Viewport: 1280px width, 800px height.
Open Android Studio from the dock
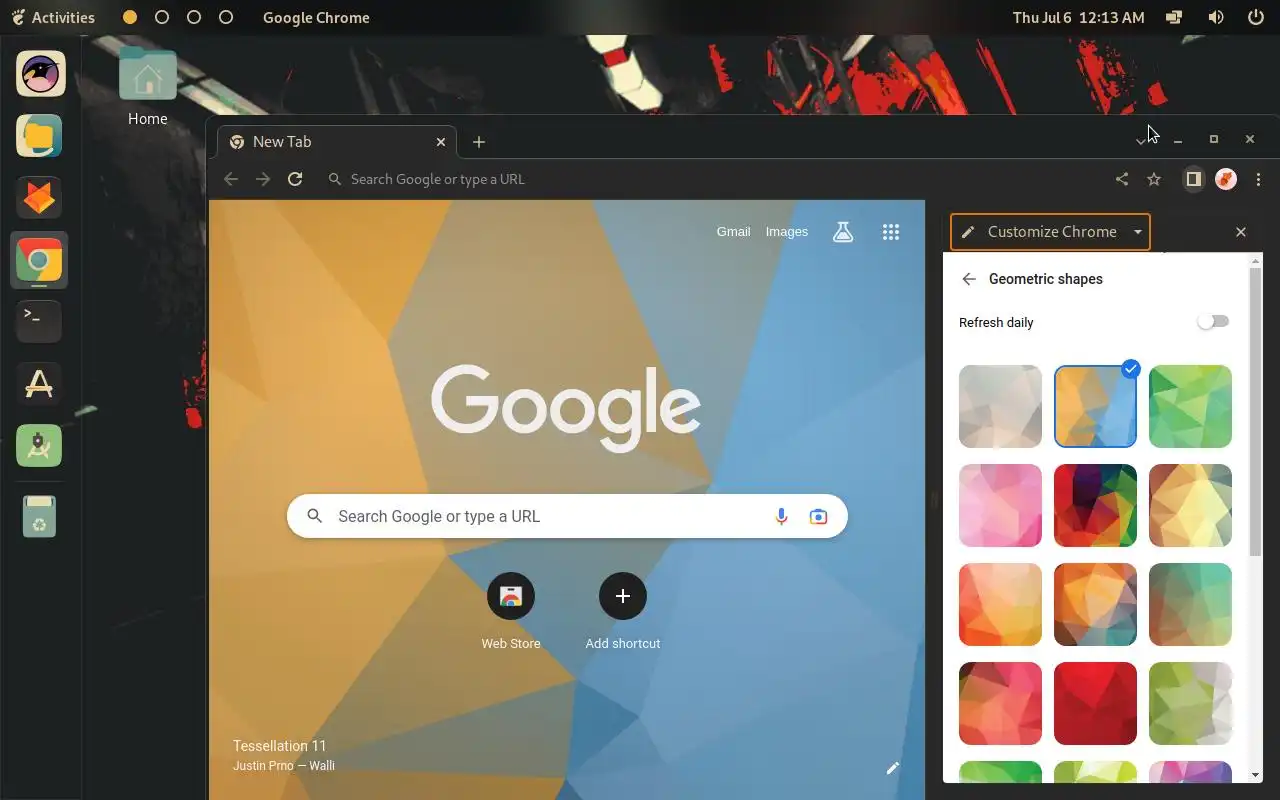click(x=39, y=446)
